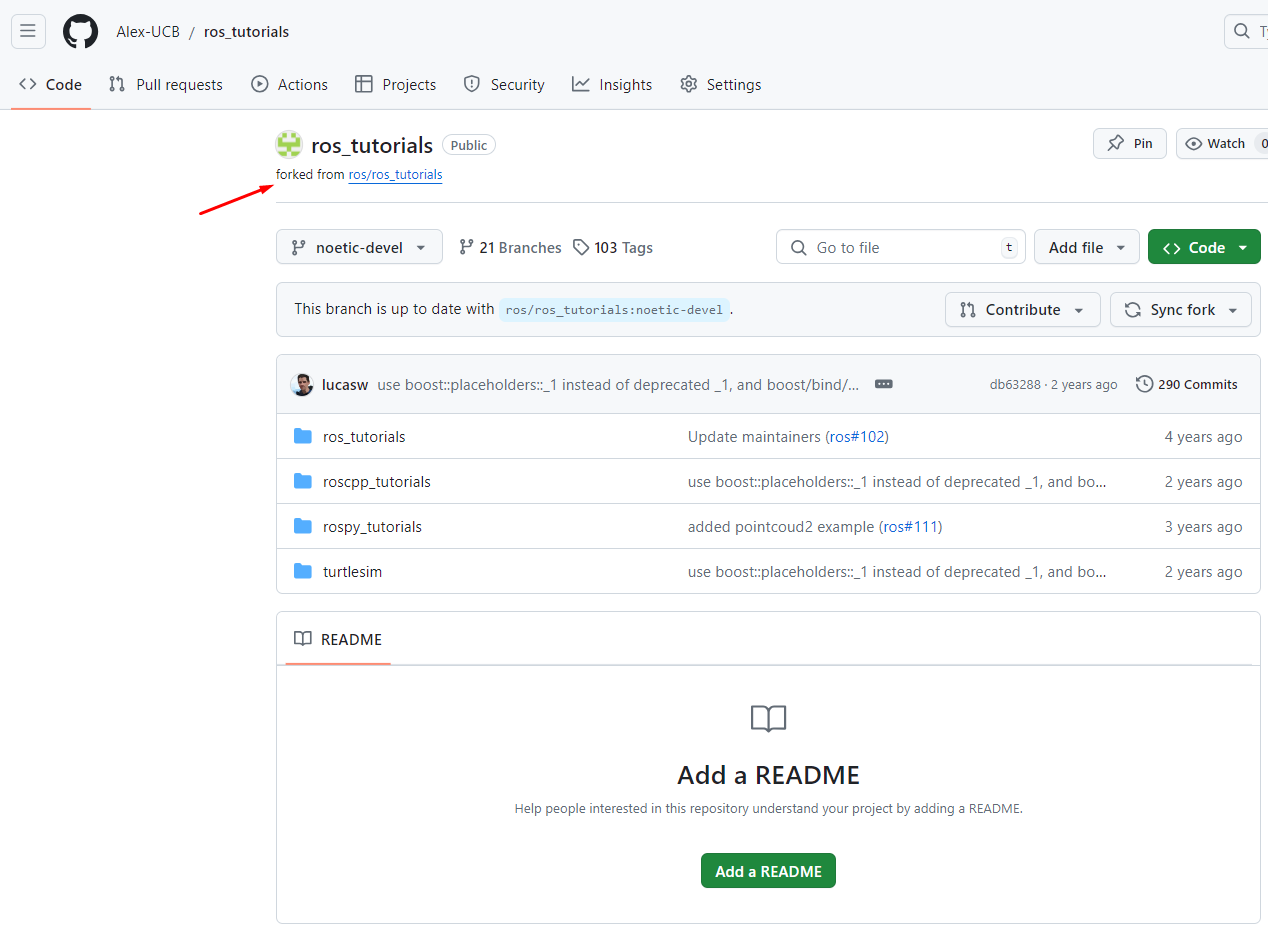Click the latest commit message by lucasw

click(618, 384)
